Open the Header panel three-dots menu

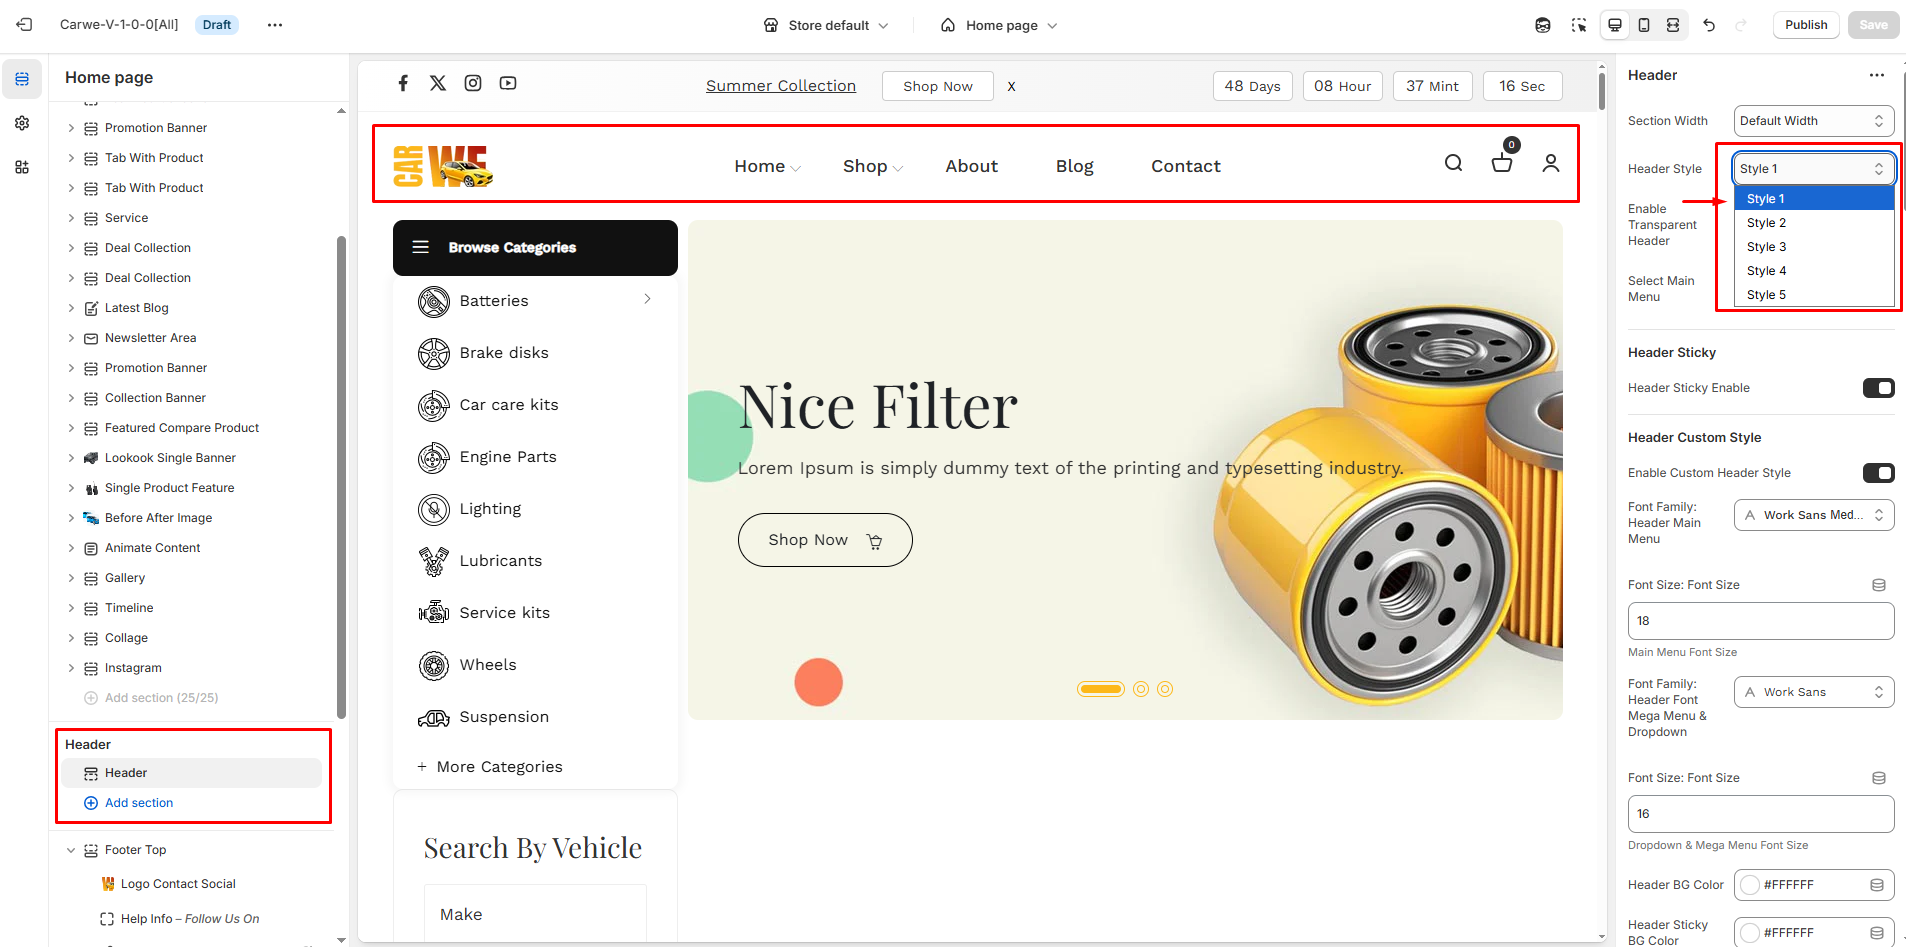pos(1876,75)
